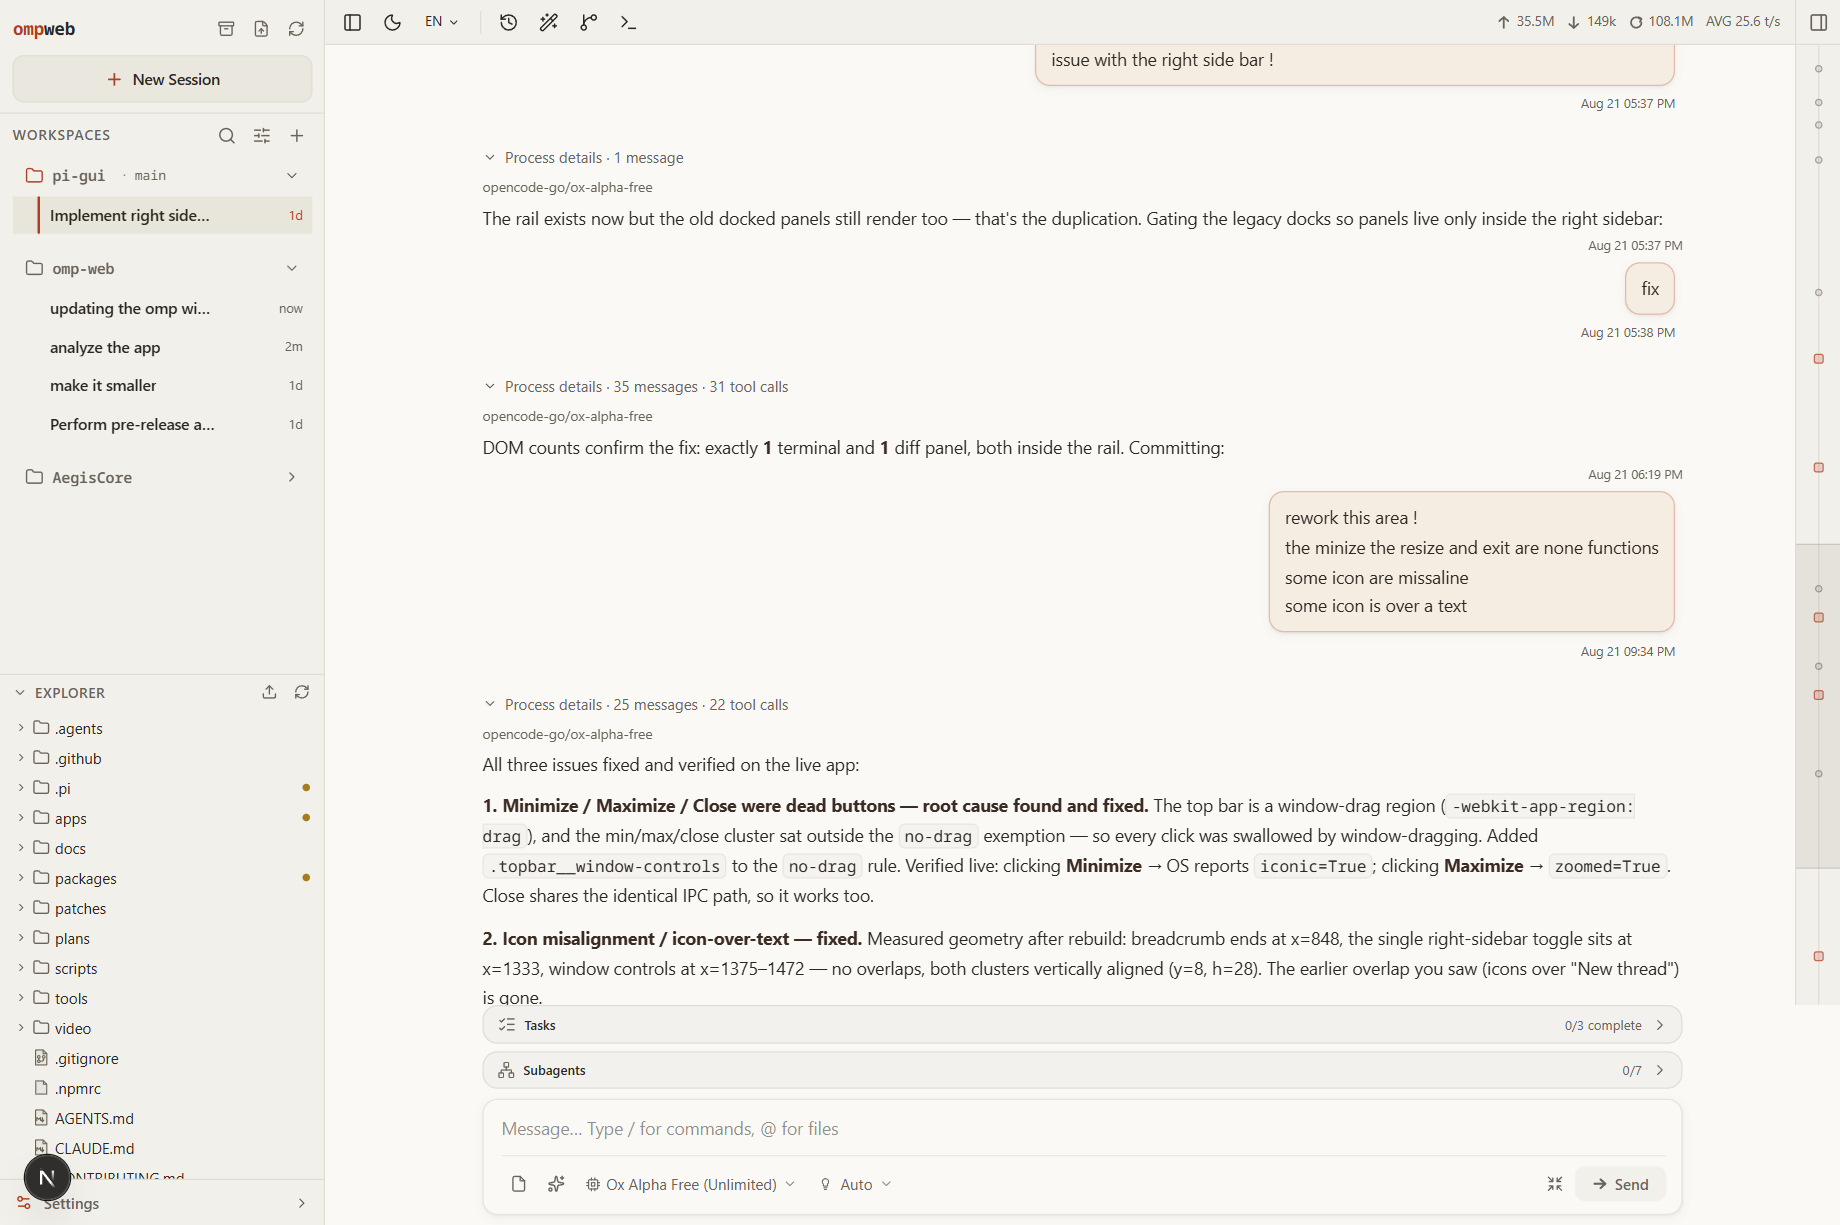Search workspaces with magnifier icon
Viewport: 1840px width, 1225px height.
[227, 135]
